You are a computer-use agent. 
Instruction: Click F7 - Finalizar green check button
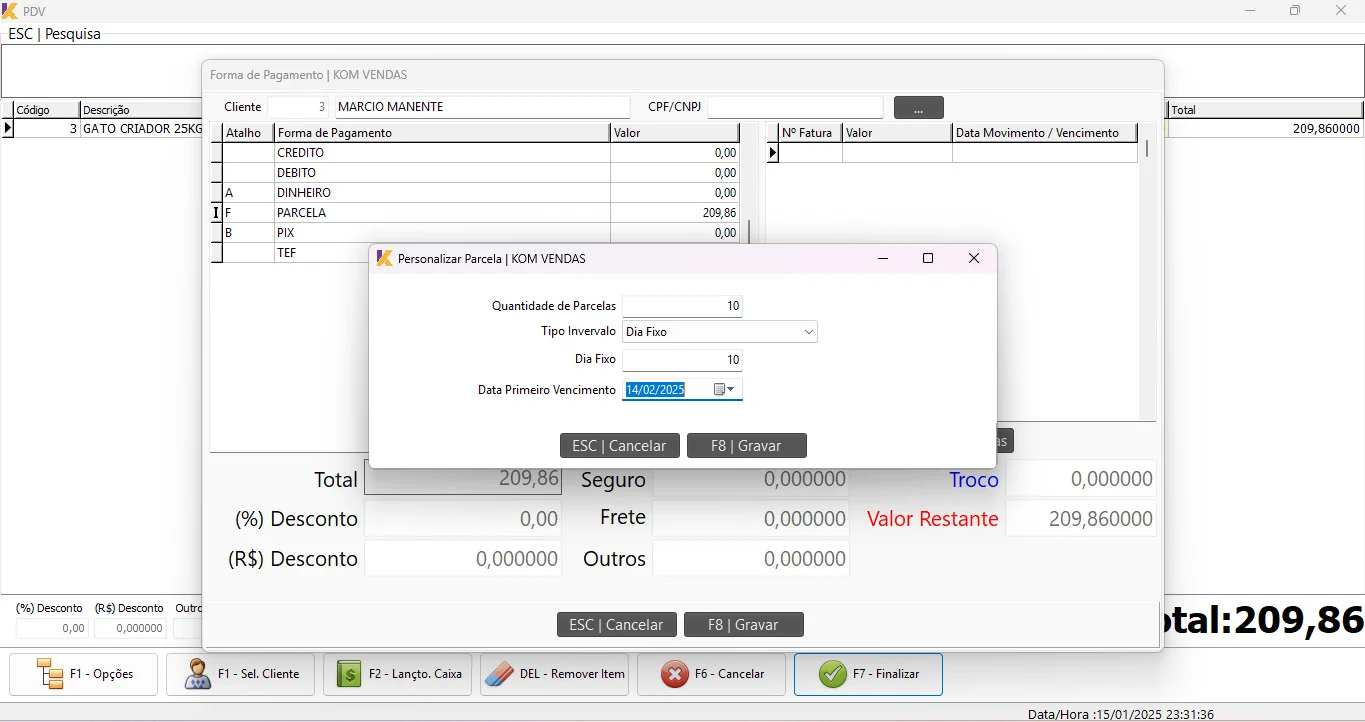868,674
